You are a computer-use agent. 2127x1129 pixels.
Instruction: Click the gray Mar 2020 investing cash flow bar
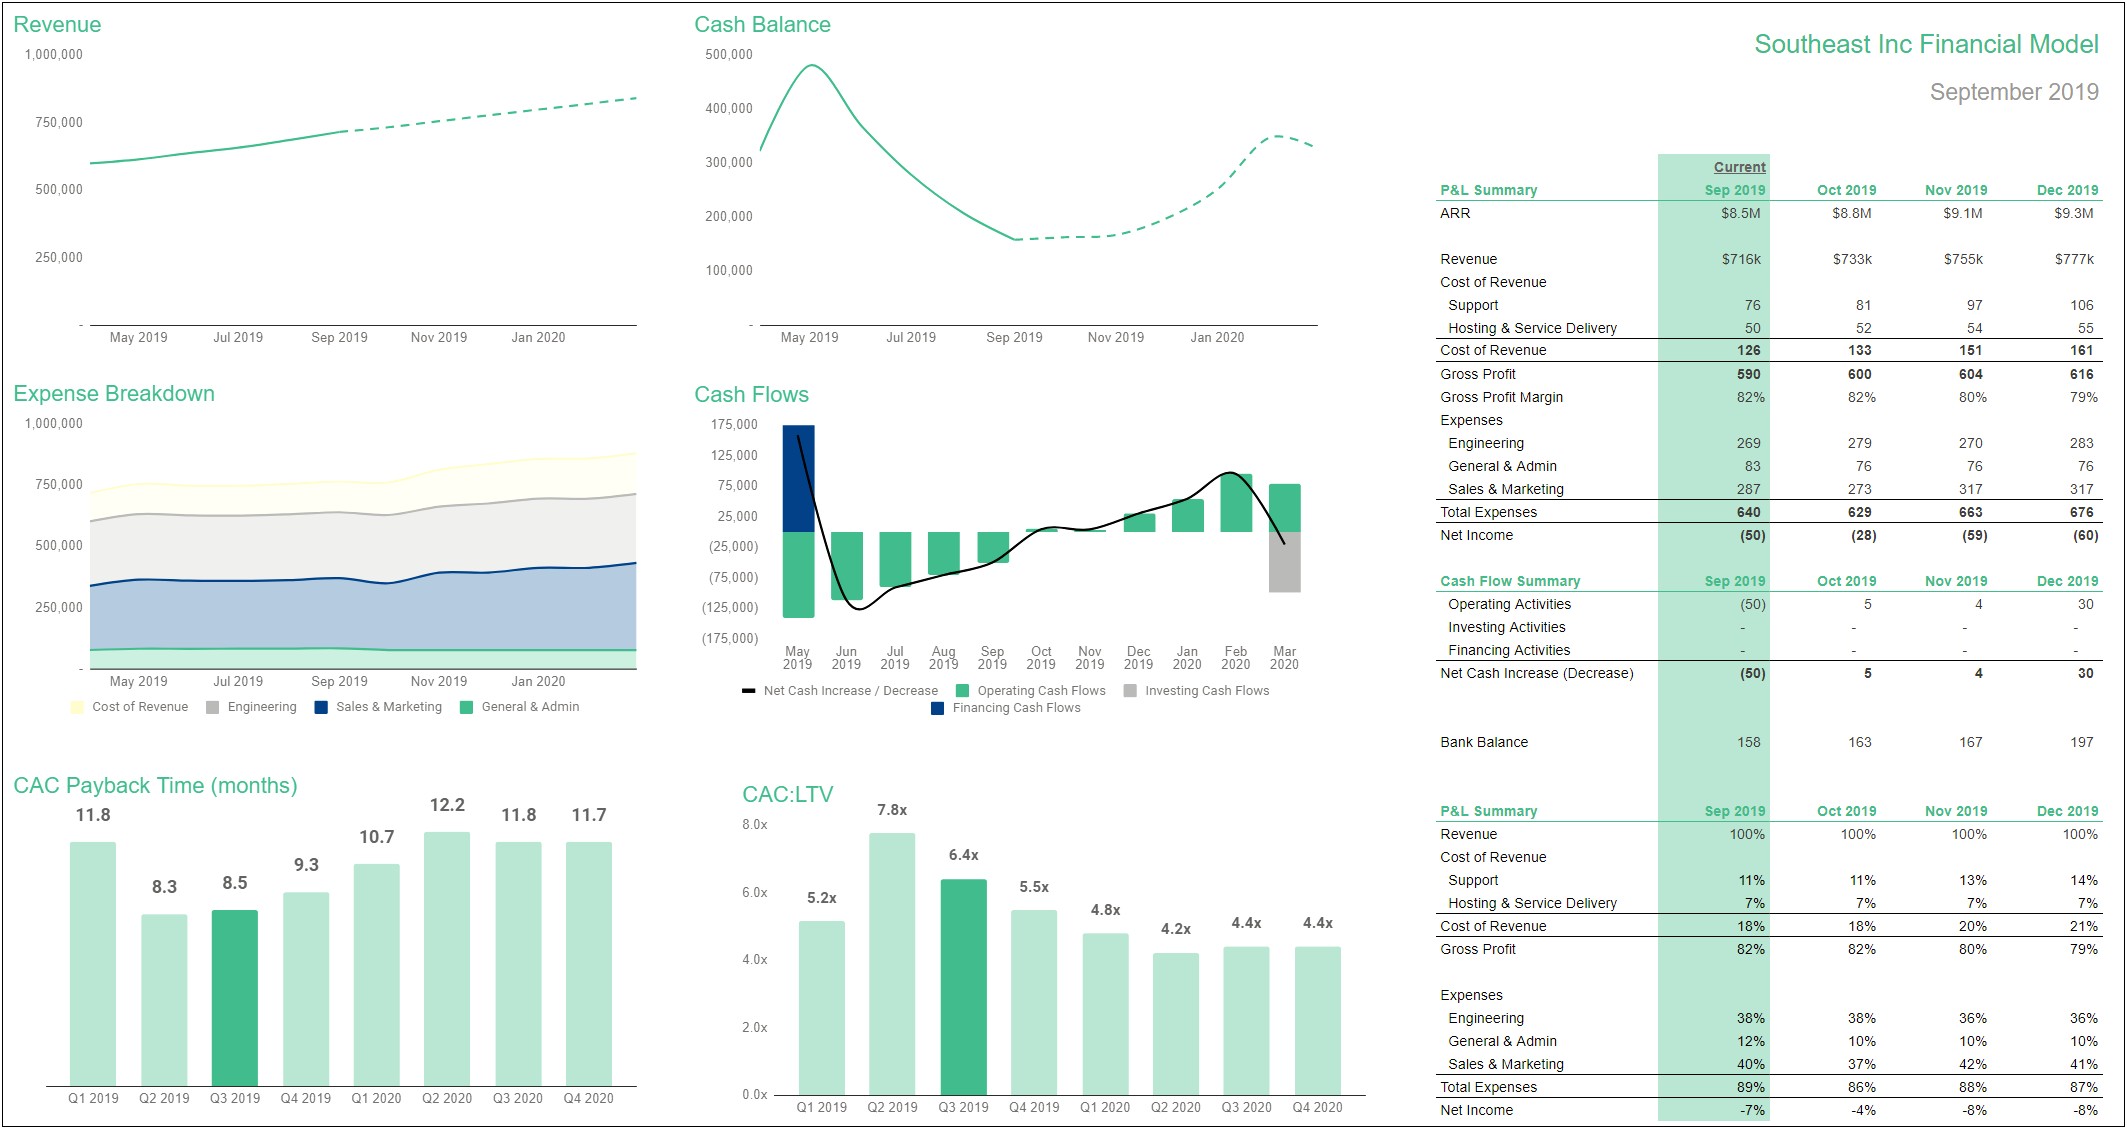1285,562
